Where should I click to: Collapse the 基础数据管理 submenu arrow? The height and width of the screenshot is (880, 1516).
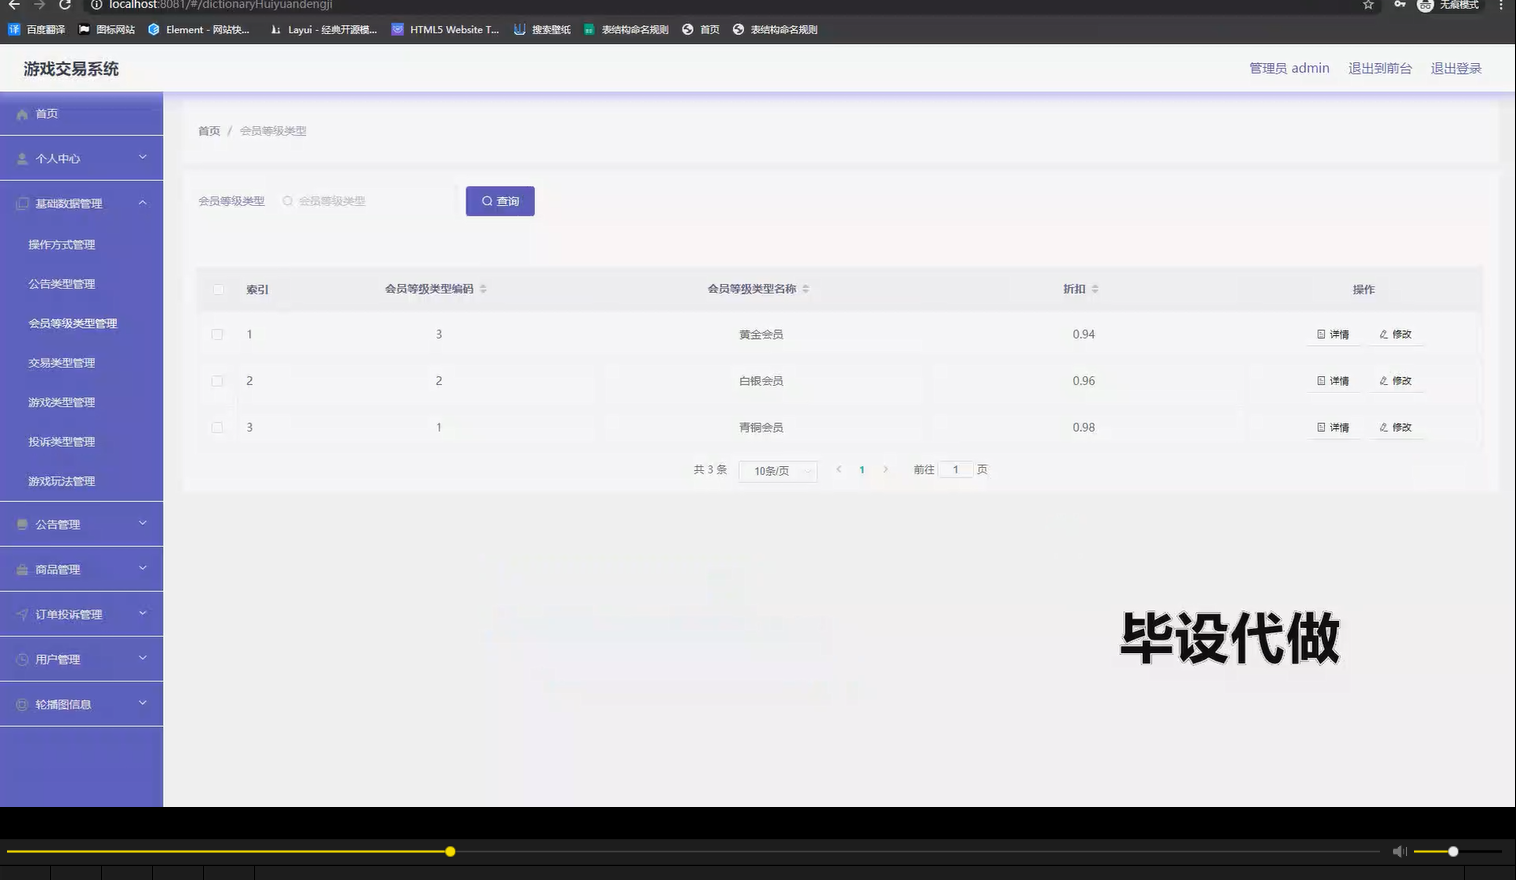pyautogui.click(x=143, y=203)
